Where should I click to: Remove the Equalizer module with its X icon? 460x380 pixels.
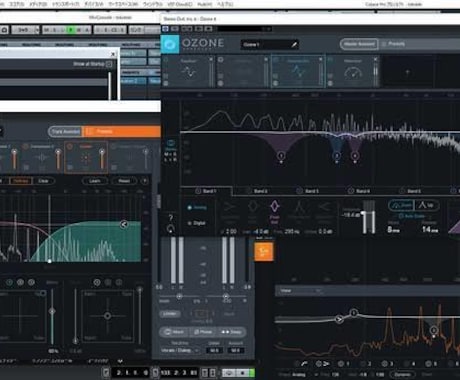(x=211, y=59)
